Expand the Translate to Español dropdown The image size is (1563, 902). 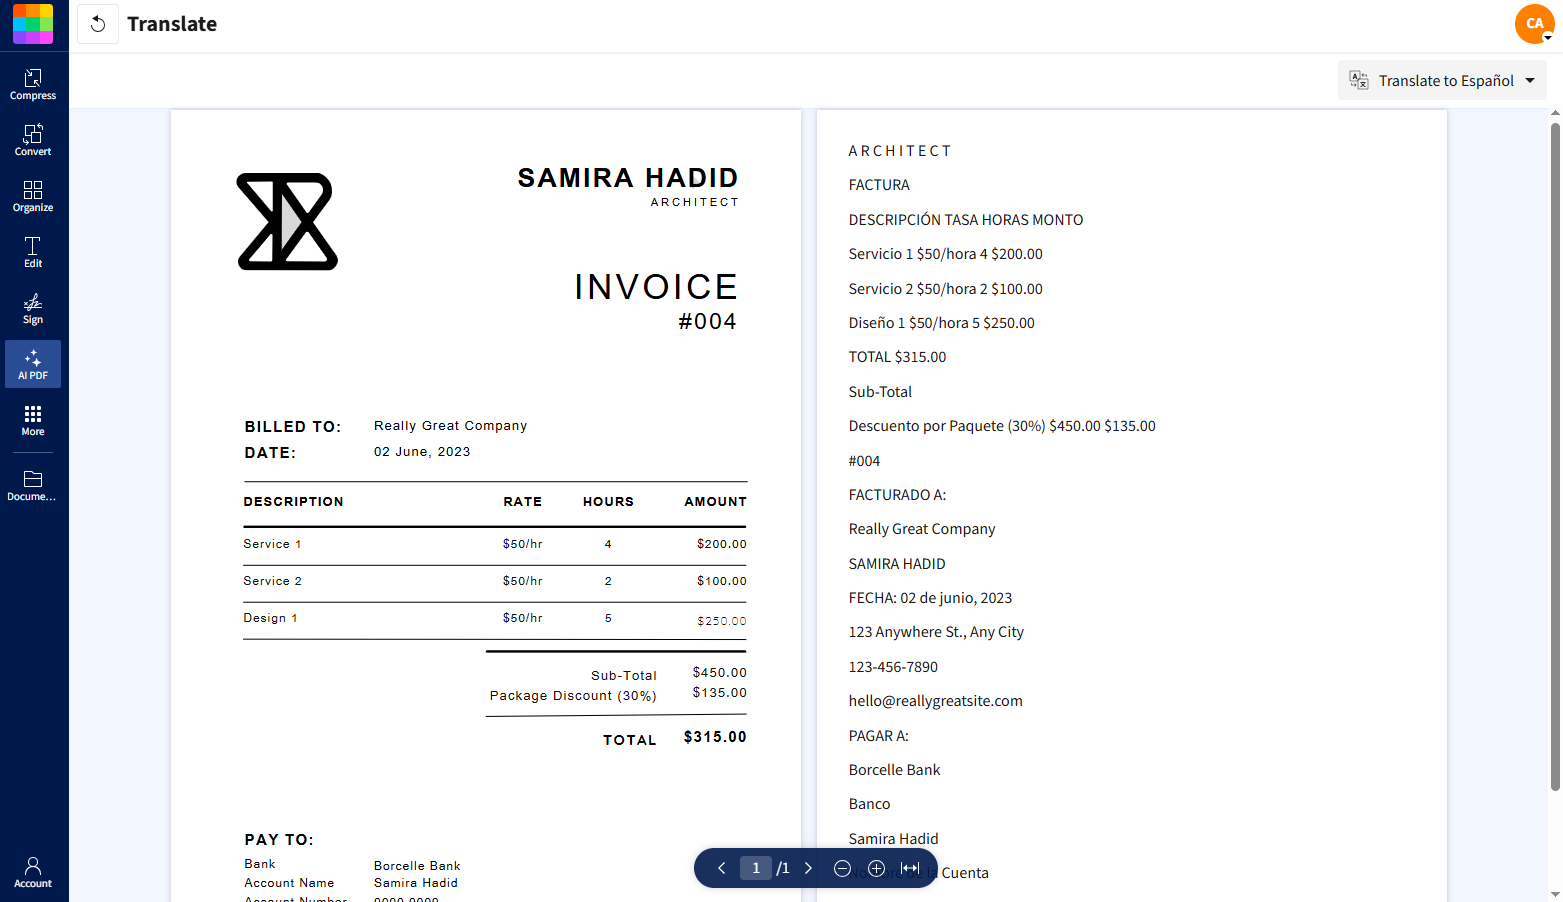(x=1442, y=81)
